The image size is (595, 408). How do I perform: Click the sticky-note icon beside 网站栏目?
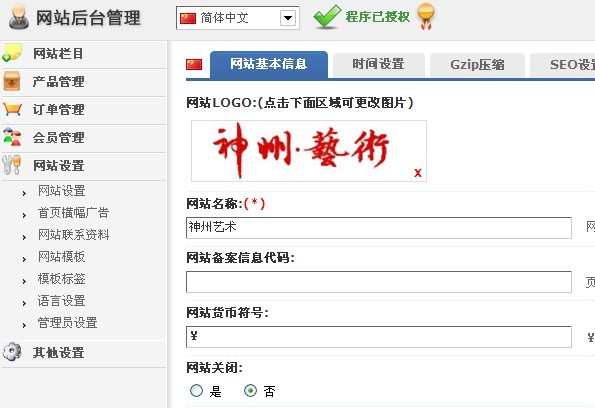click(12, 53)
